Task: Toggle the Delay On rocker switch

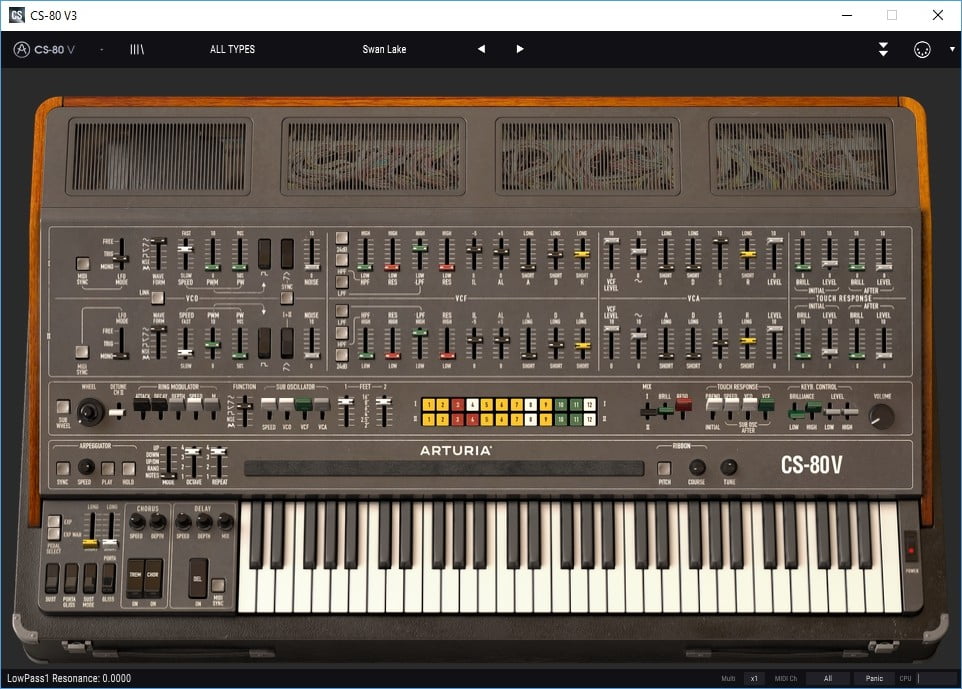Action: pyautogui.click(x=198, y=577)
